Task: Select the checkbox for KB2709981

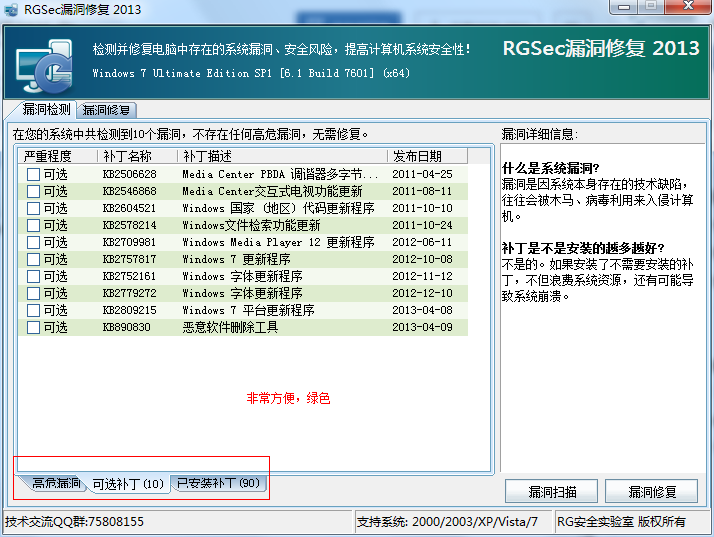Action: (33, 242)
